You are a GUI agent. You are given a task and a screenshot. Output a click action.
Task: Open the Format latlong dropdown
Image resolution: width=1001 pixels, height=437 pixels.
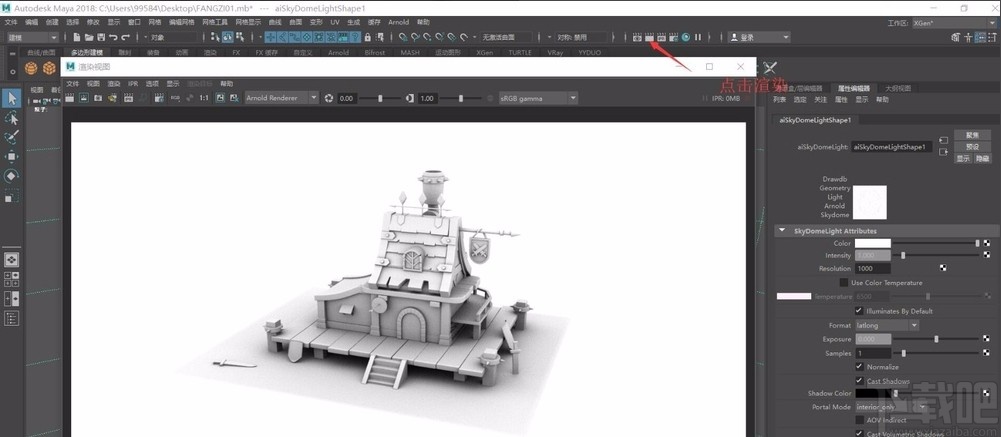887,325
